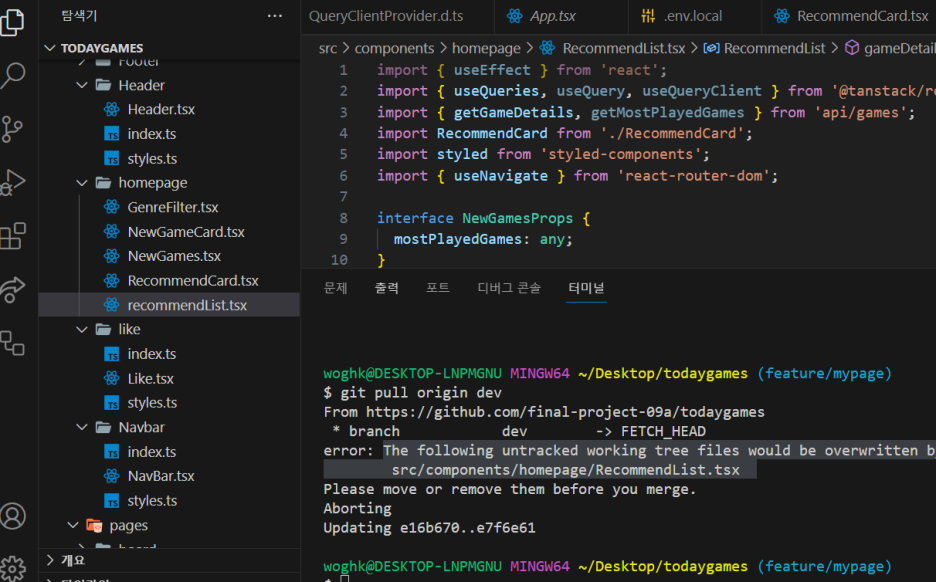Switch to QueryClientProvider.d.ts tab

click(x=386, y=16)
